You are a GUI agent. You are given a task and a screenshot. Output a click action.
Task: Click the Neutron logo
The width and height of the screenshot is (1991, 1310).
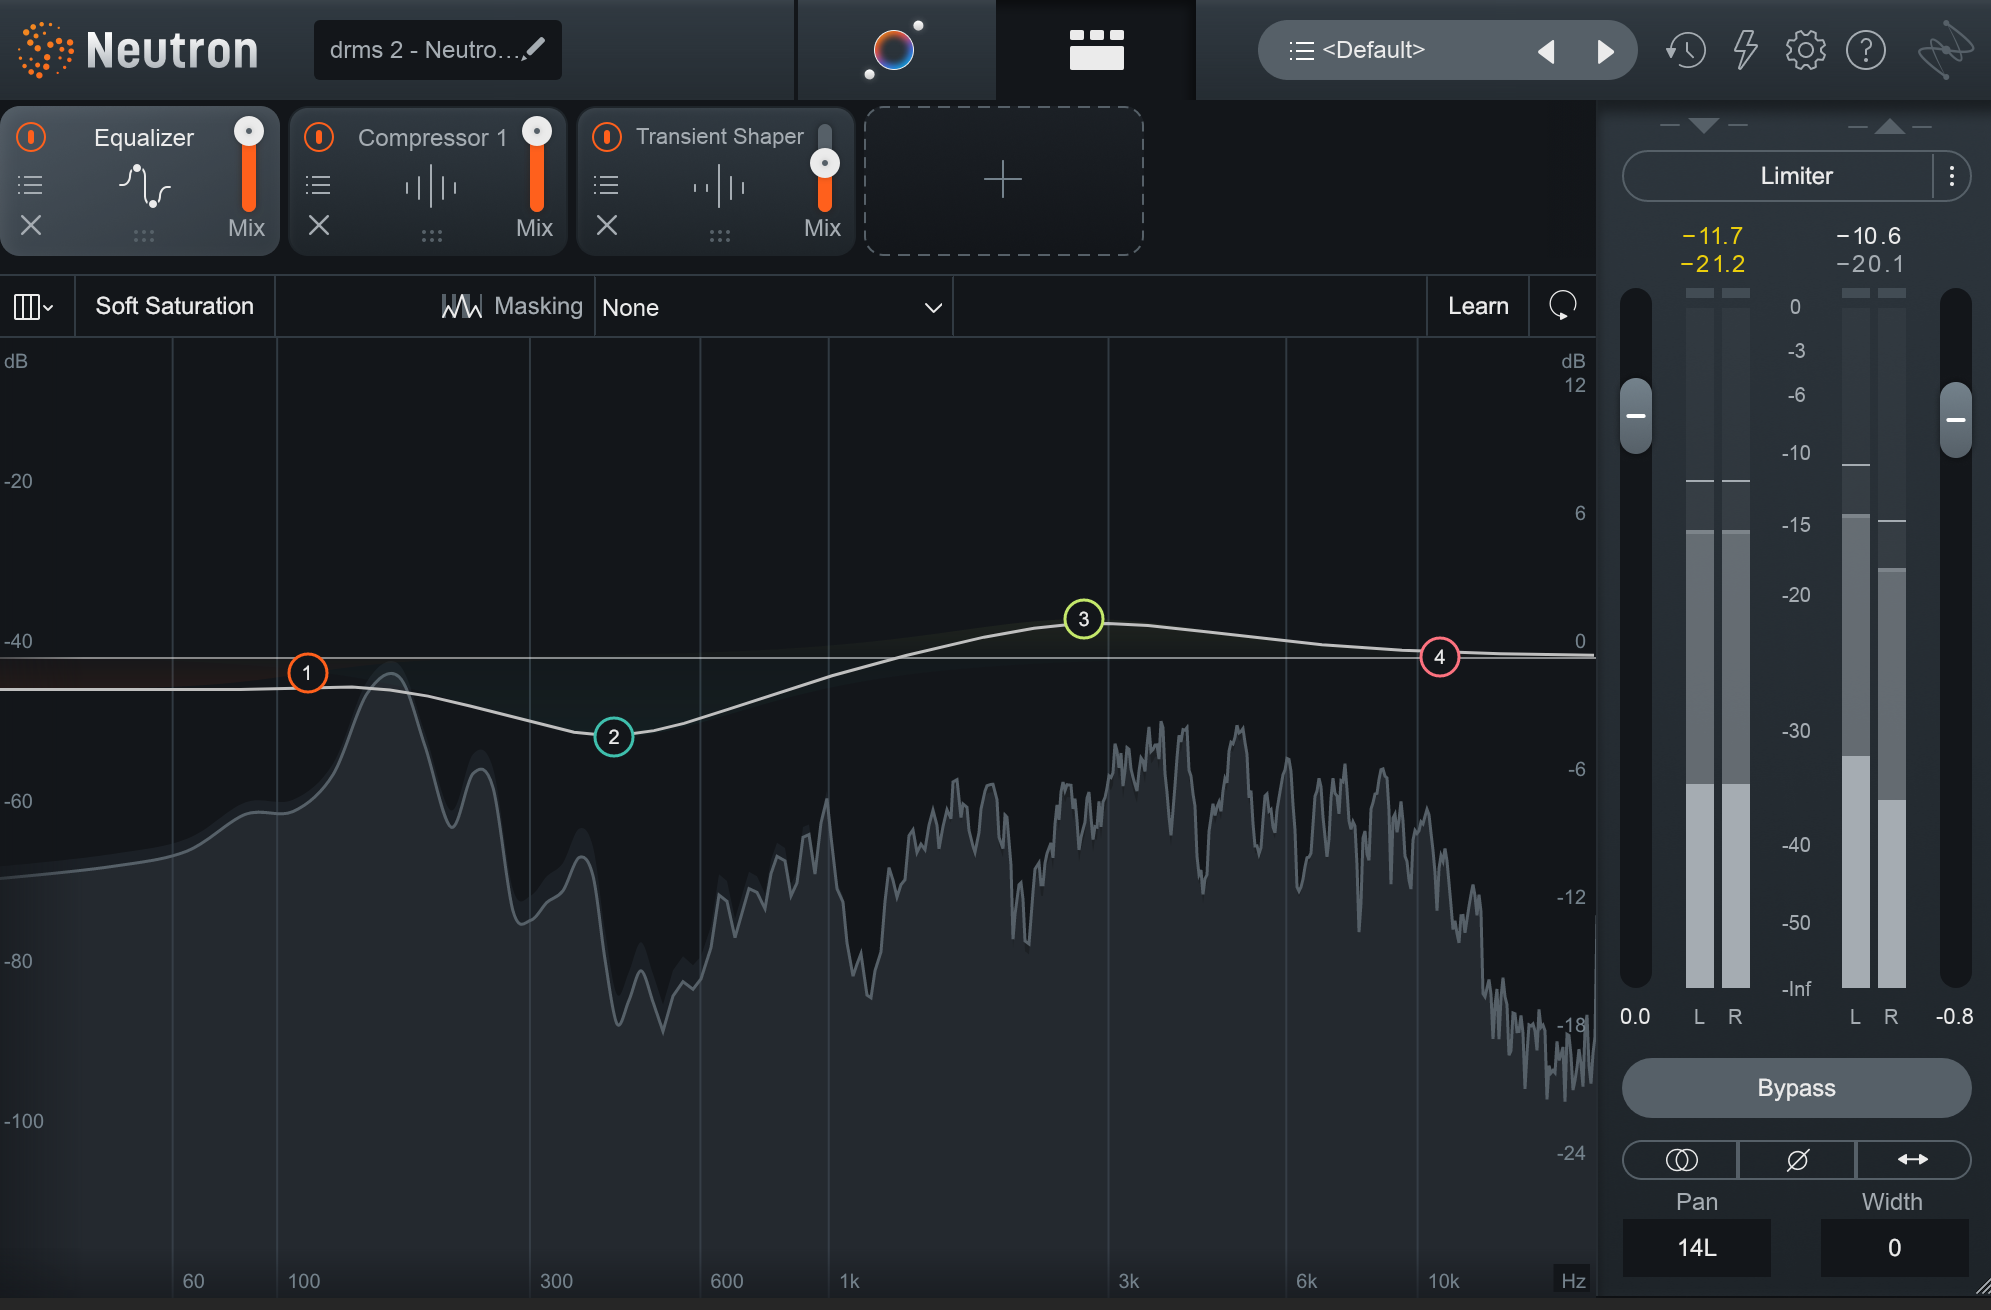click(x=138, y=50)
